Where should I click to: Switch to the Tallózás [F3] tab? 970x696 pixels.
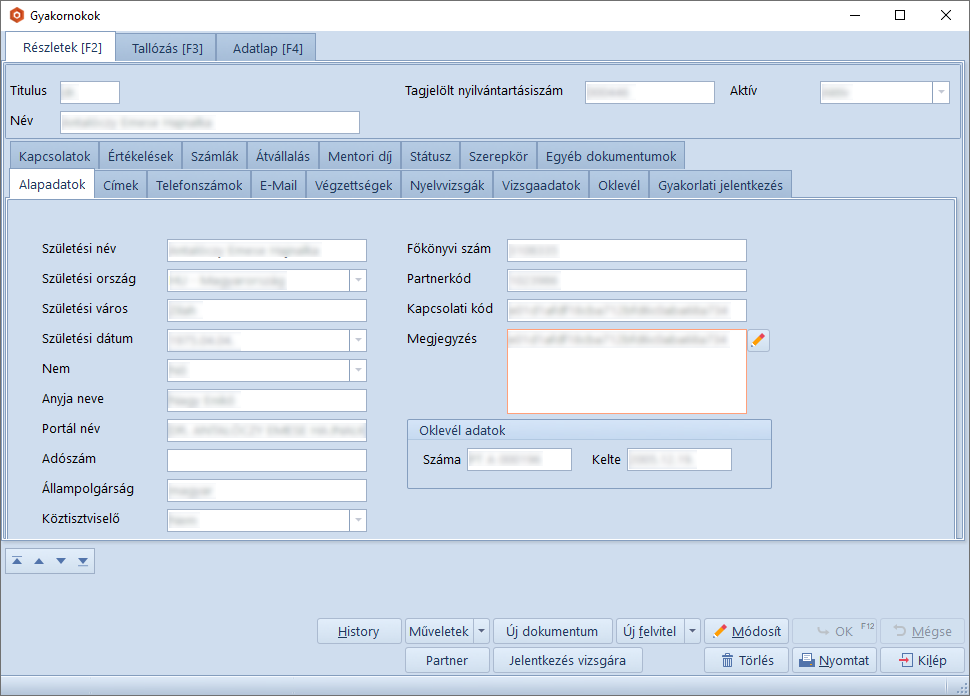(x=167, y=48)
